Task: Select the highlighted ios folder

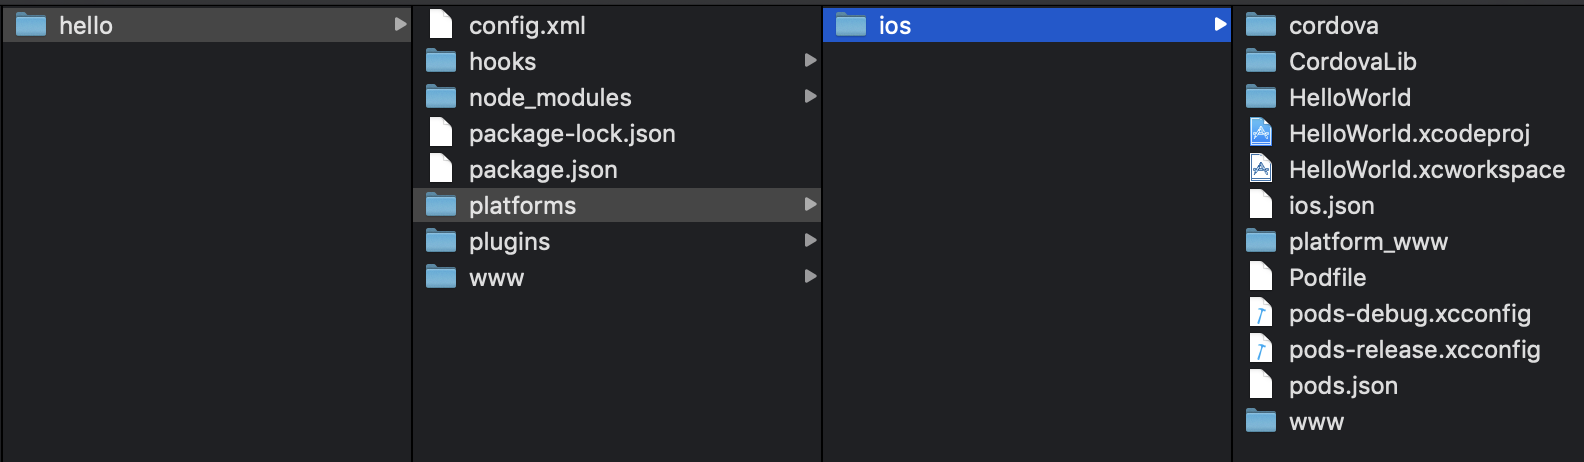Action: [1027, 25]
